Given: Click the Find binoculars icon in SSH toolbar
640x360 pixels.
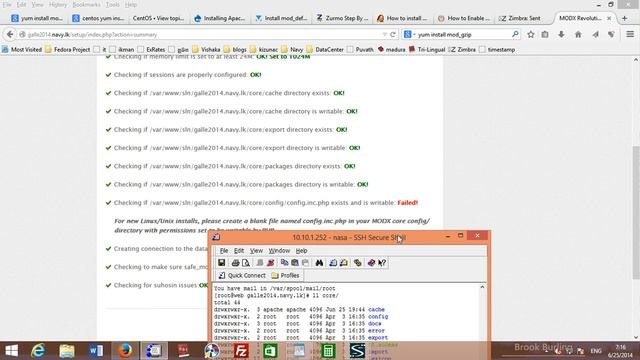Looking at the screenshot, I should (x=319, y=263).
